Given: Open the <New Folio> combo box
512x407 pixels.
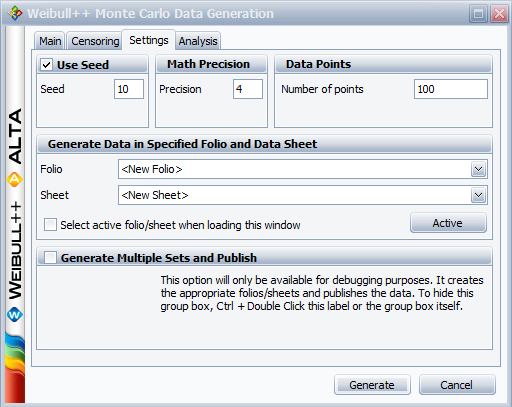Looking at the screenshot, I should pyautogui.click(x=303, y=169).
